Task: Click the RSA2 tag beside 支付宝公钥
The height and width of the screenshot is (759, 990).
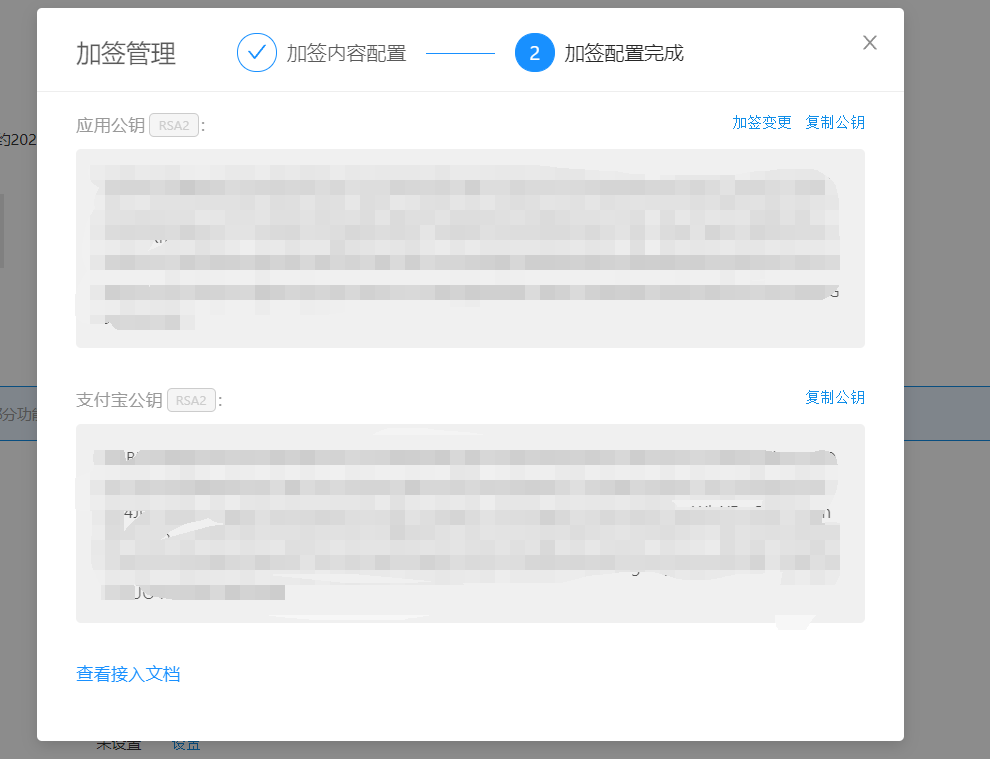Action: click(x=191, y=400)
